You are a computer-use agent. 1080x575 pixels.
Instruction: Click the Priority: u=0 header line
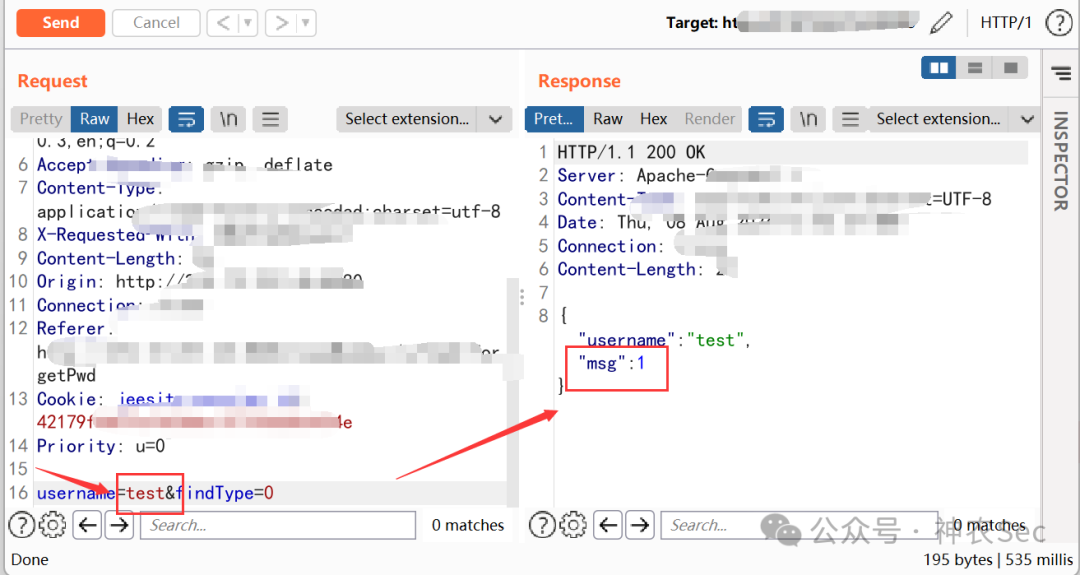coord(101,446)
